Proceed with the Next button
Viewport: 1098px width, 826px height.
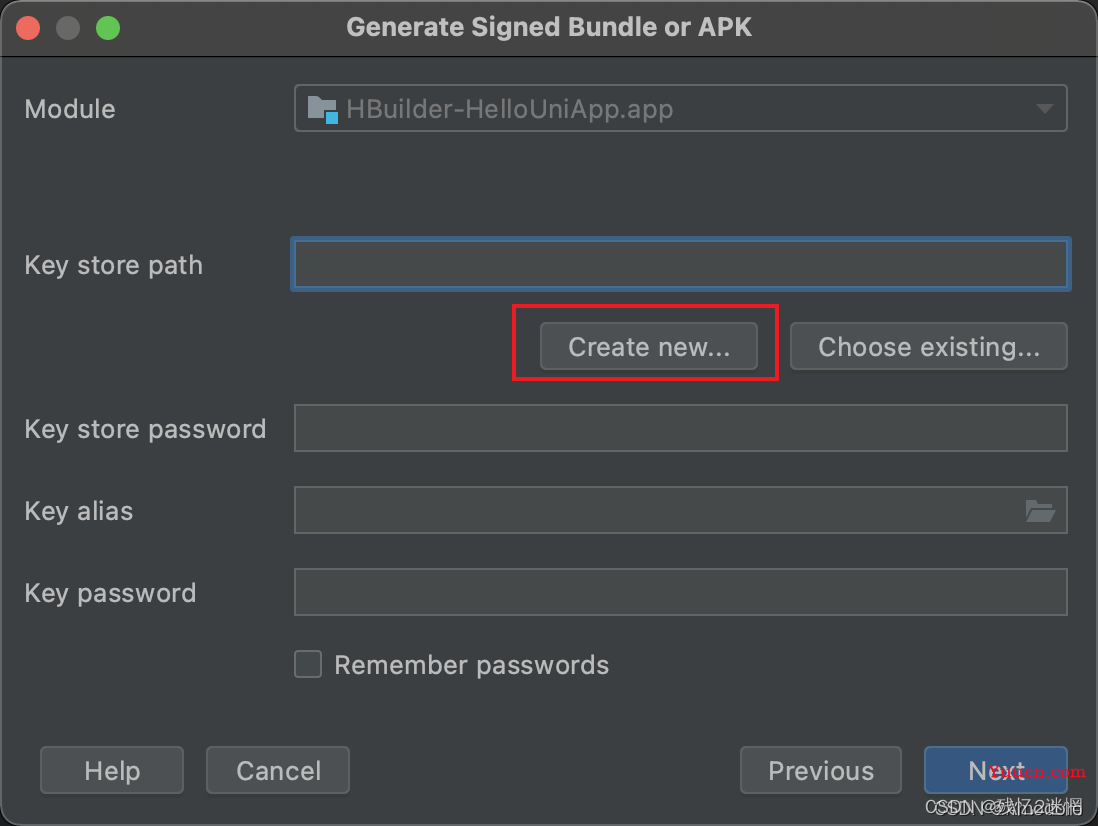click(996, 770)
